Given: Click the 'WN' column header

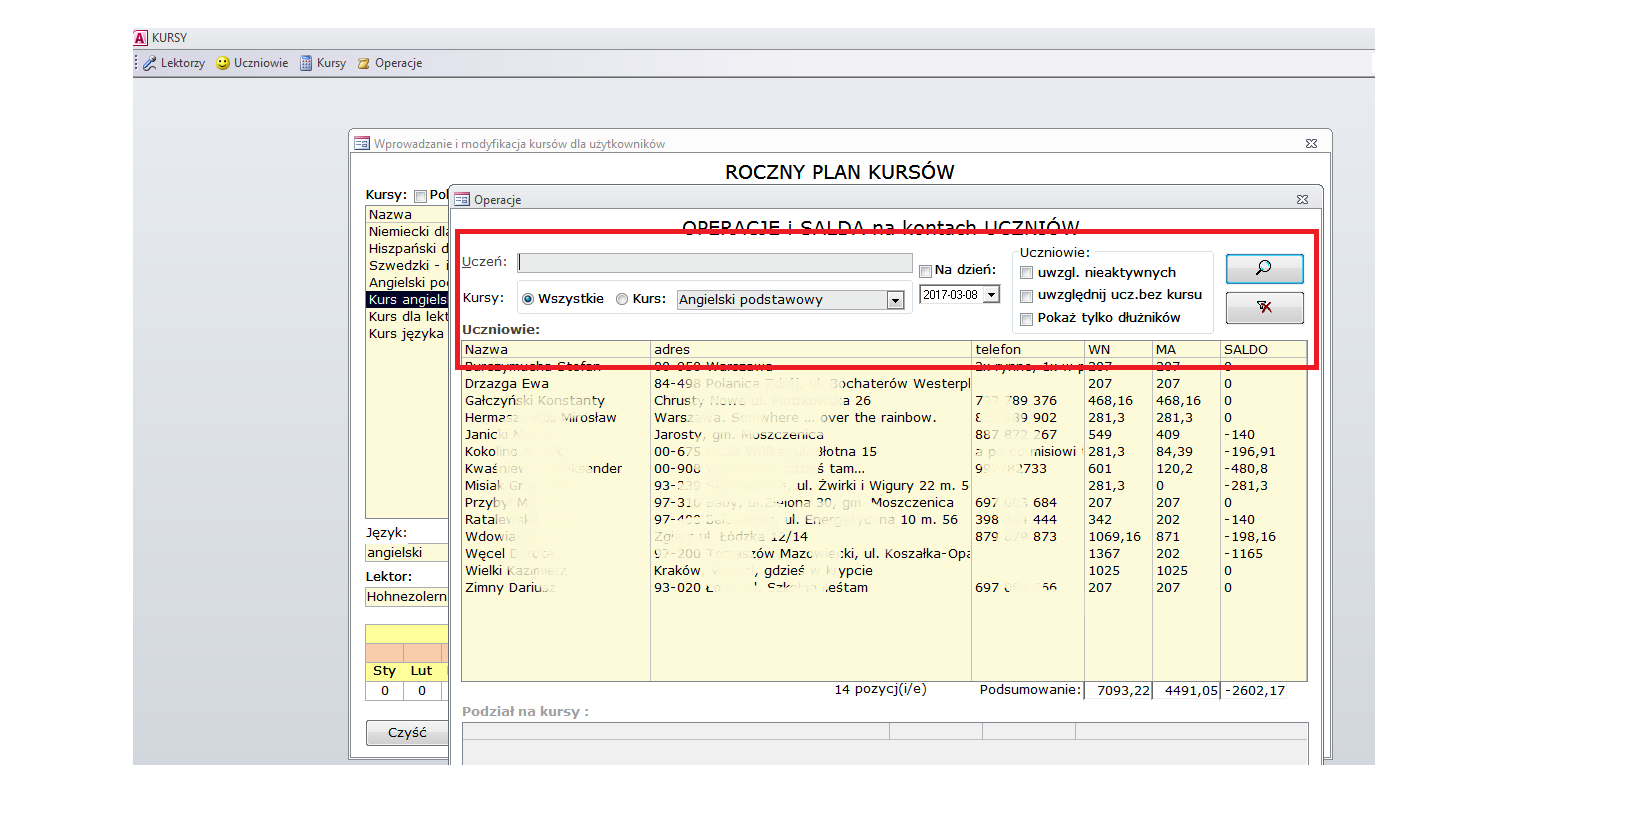Looking at the screenshot, I should point(1118,350).
